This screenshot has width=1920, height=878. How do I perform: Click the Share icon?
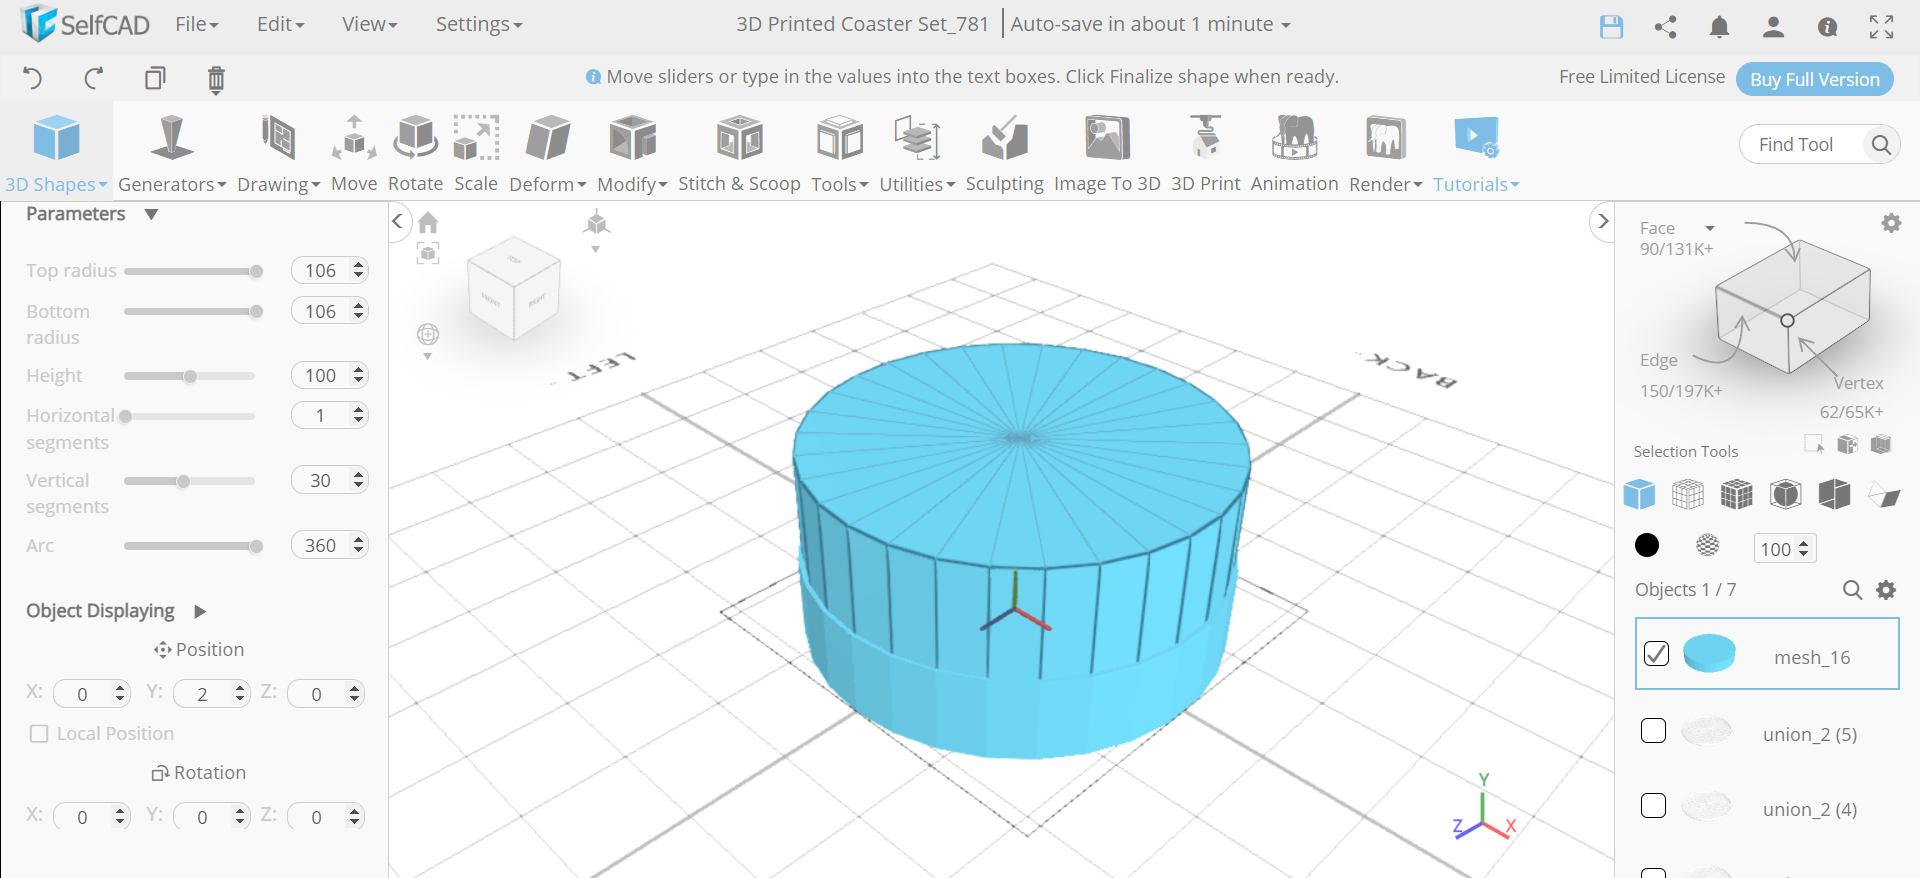[1665, 27]
